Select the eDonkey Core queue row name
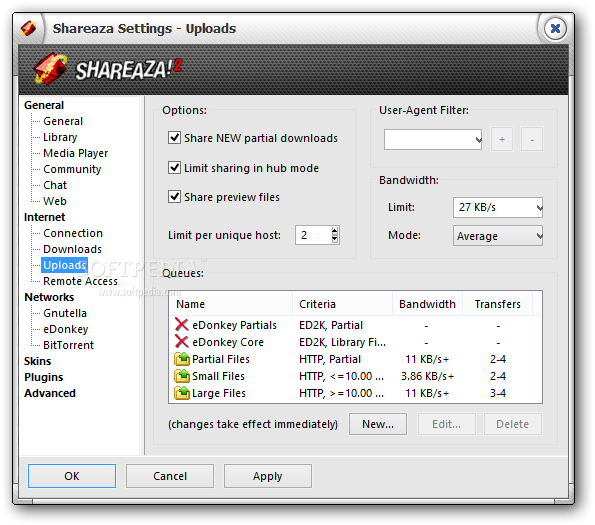 tap(228, 342)
